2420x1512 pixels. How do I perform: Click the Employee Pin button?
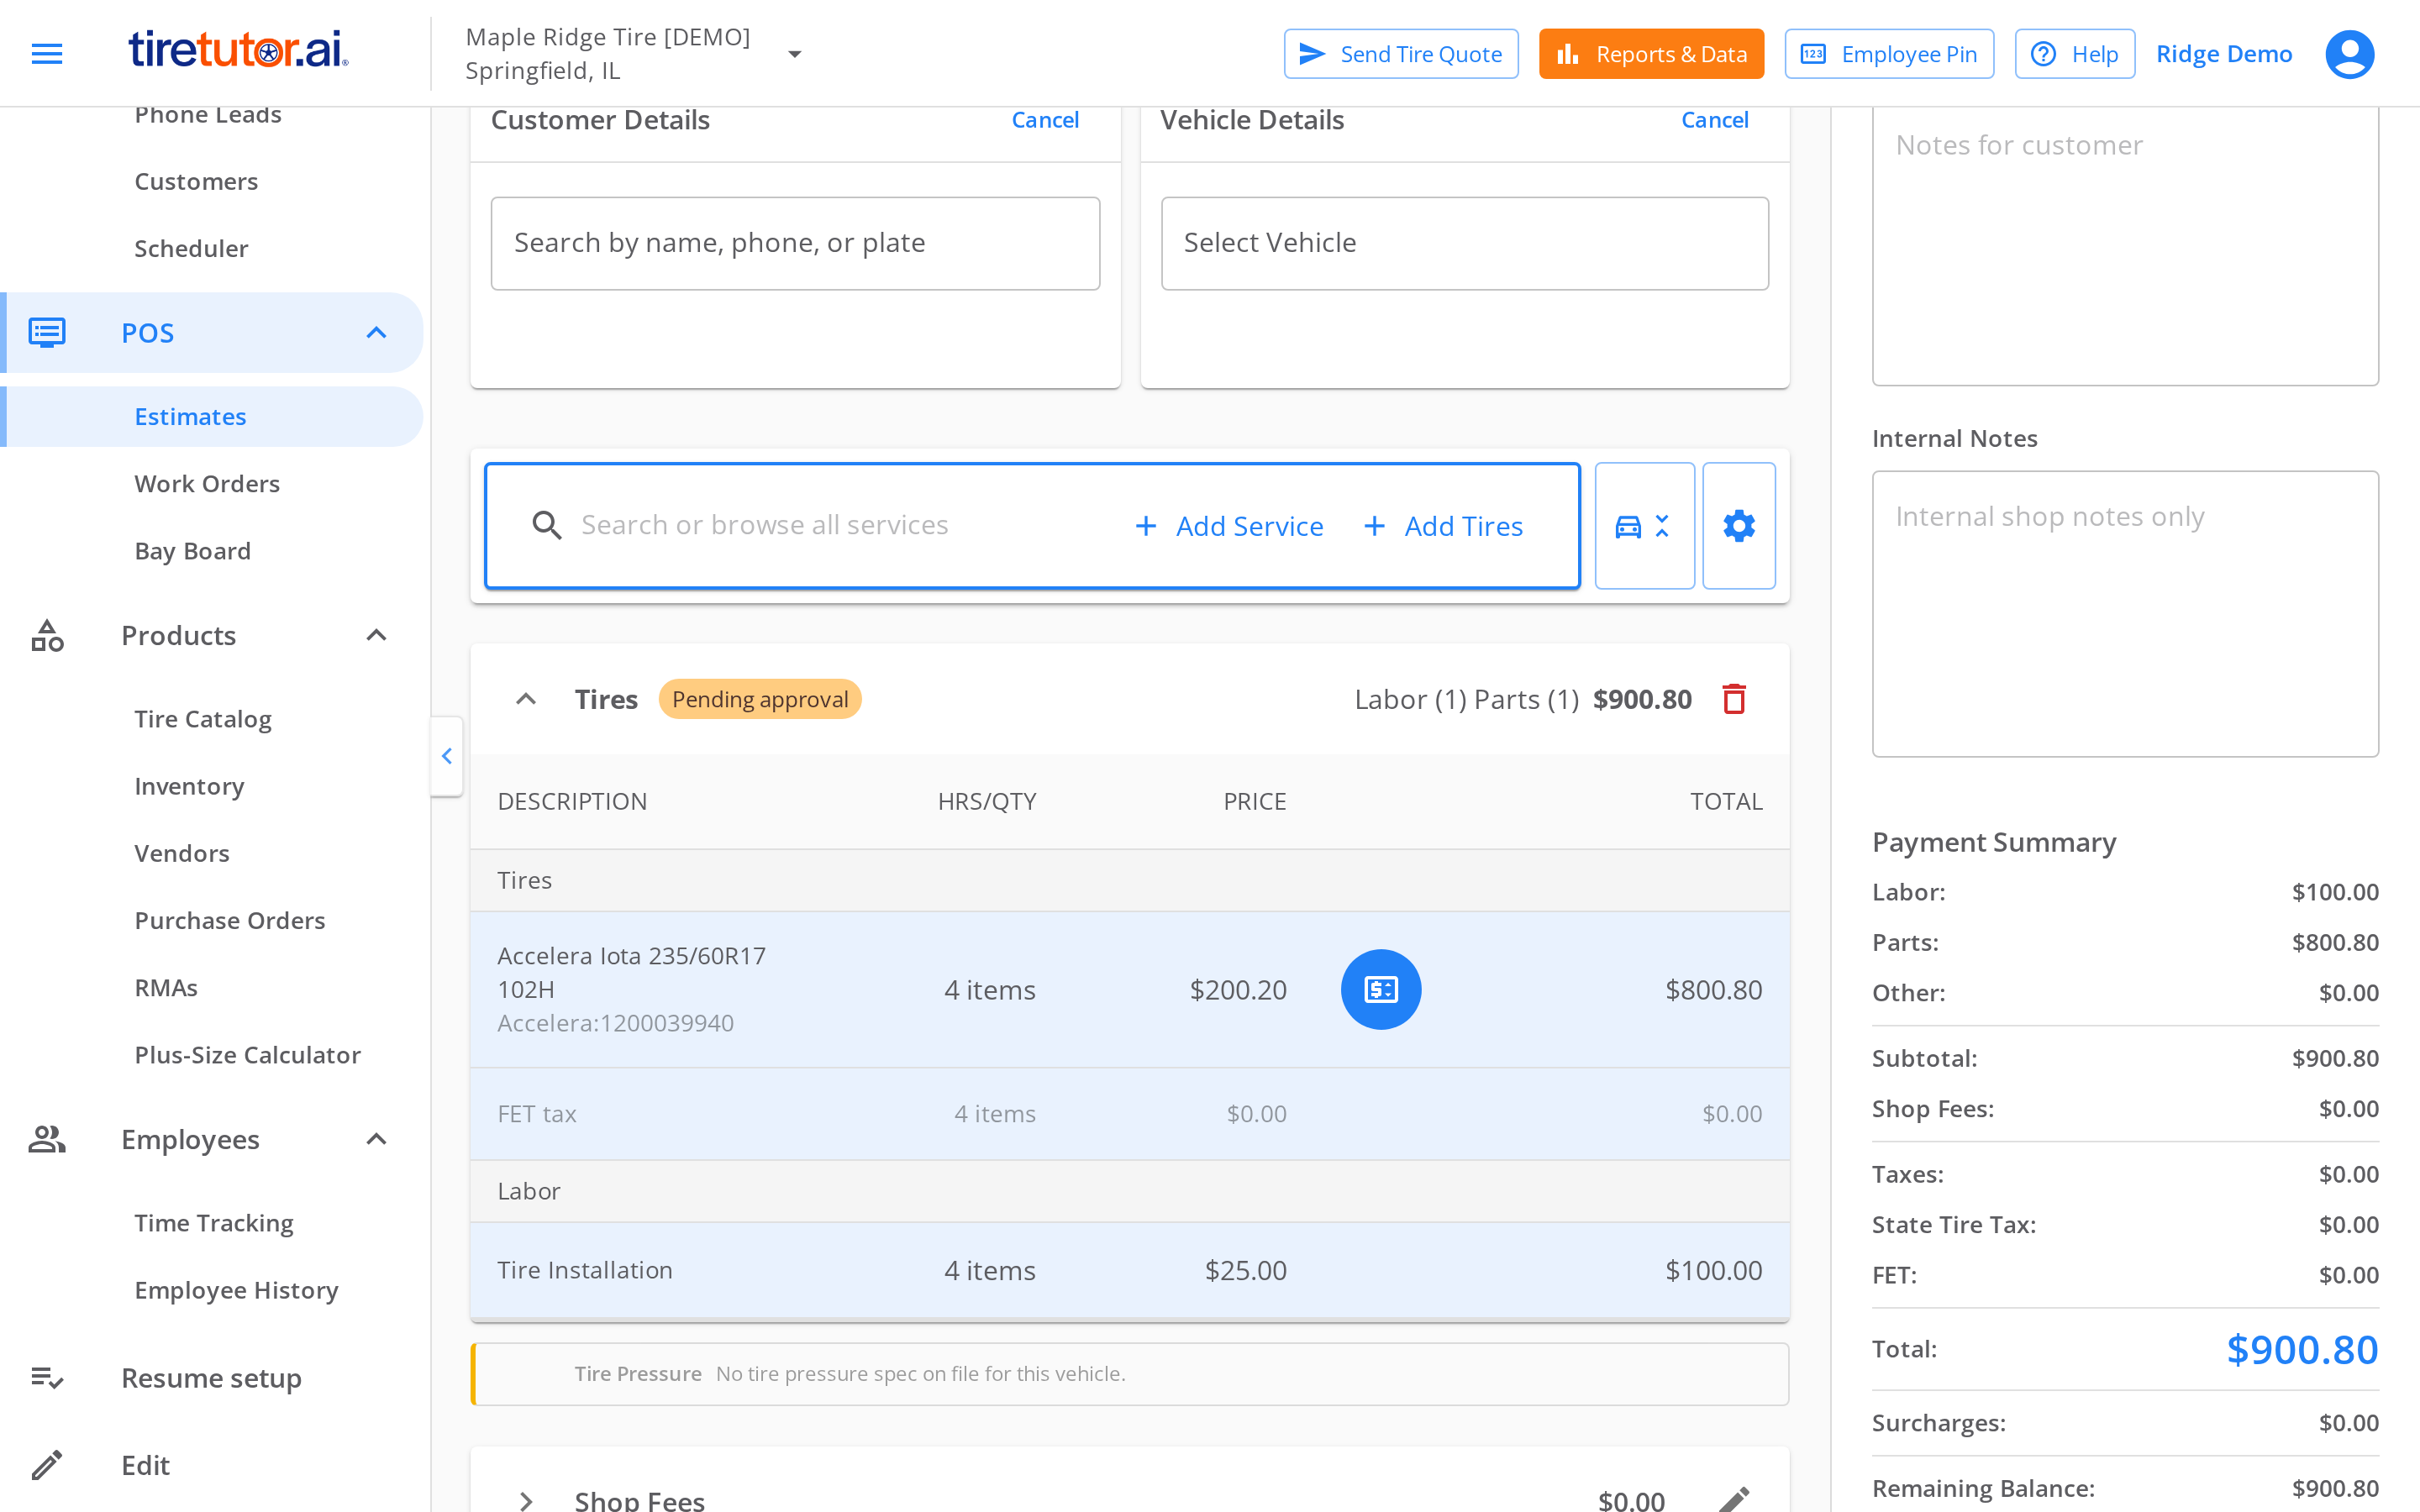1889,54
